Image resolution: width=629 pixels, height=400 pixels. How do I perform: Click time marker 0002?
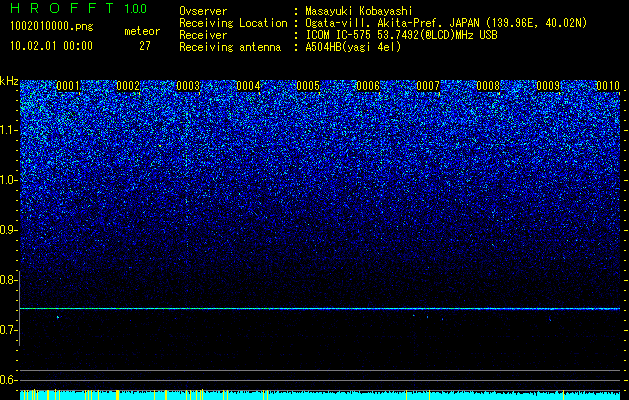click(x=128, y=86)
